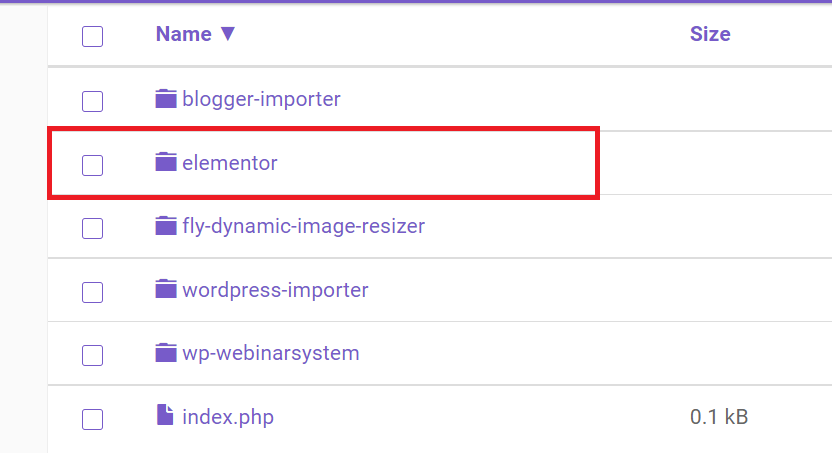Check the wp-webinarsystem checkbox
Image resolution: width=832 pixels, height=453 pixels.
point(92,355)
